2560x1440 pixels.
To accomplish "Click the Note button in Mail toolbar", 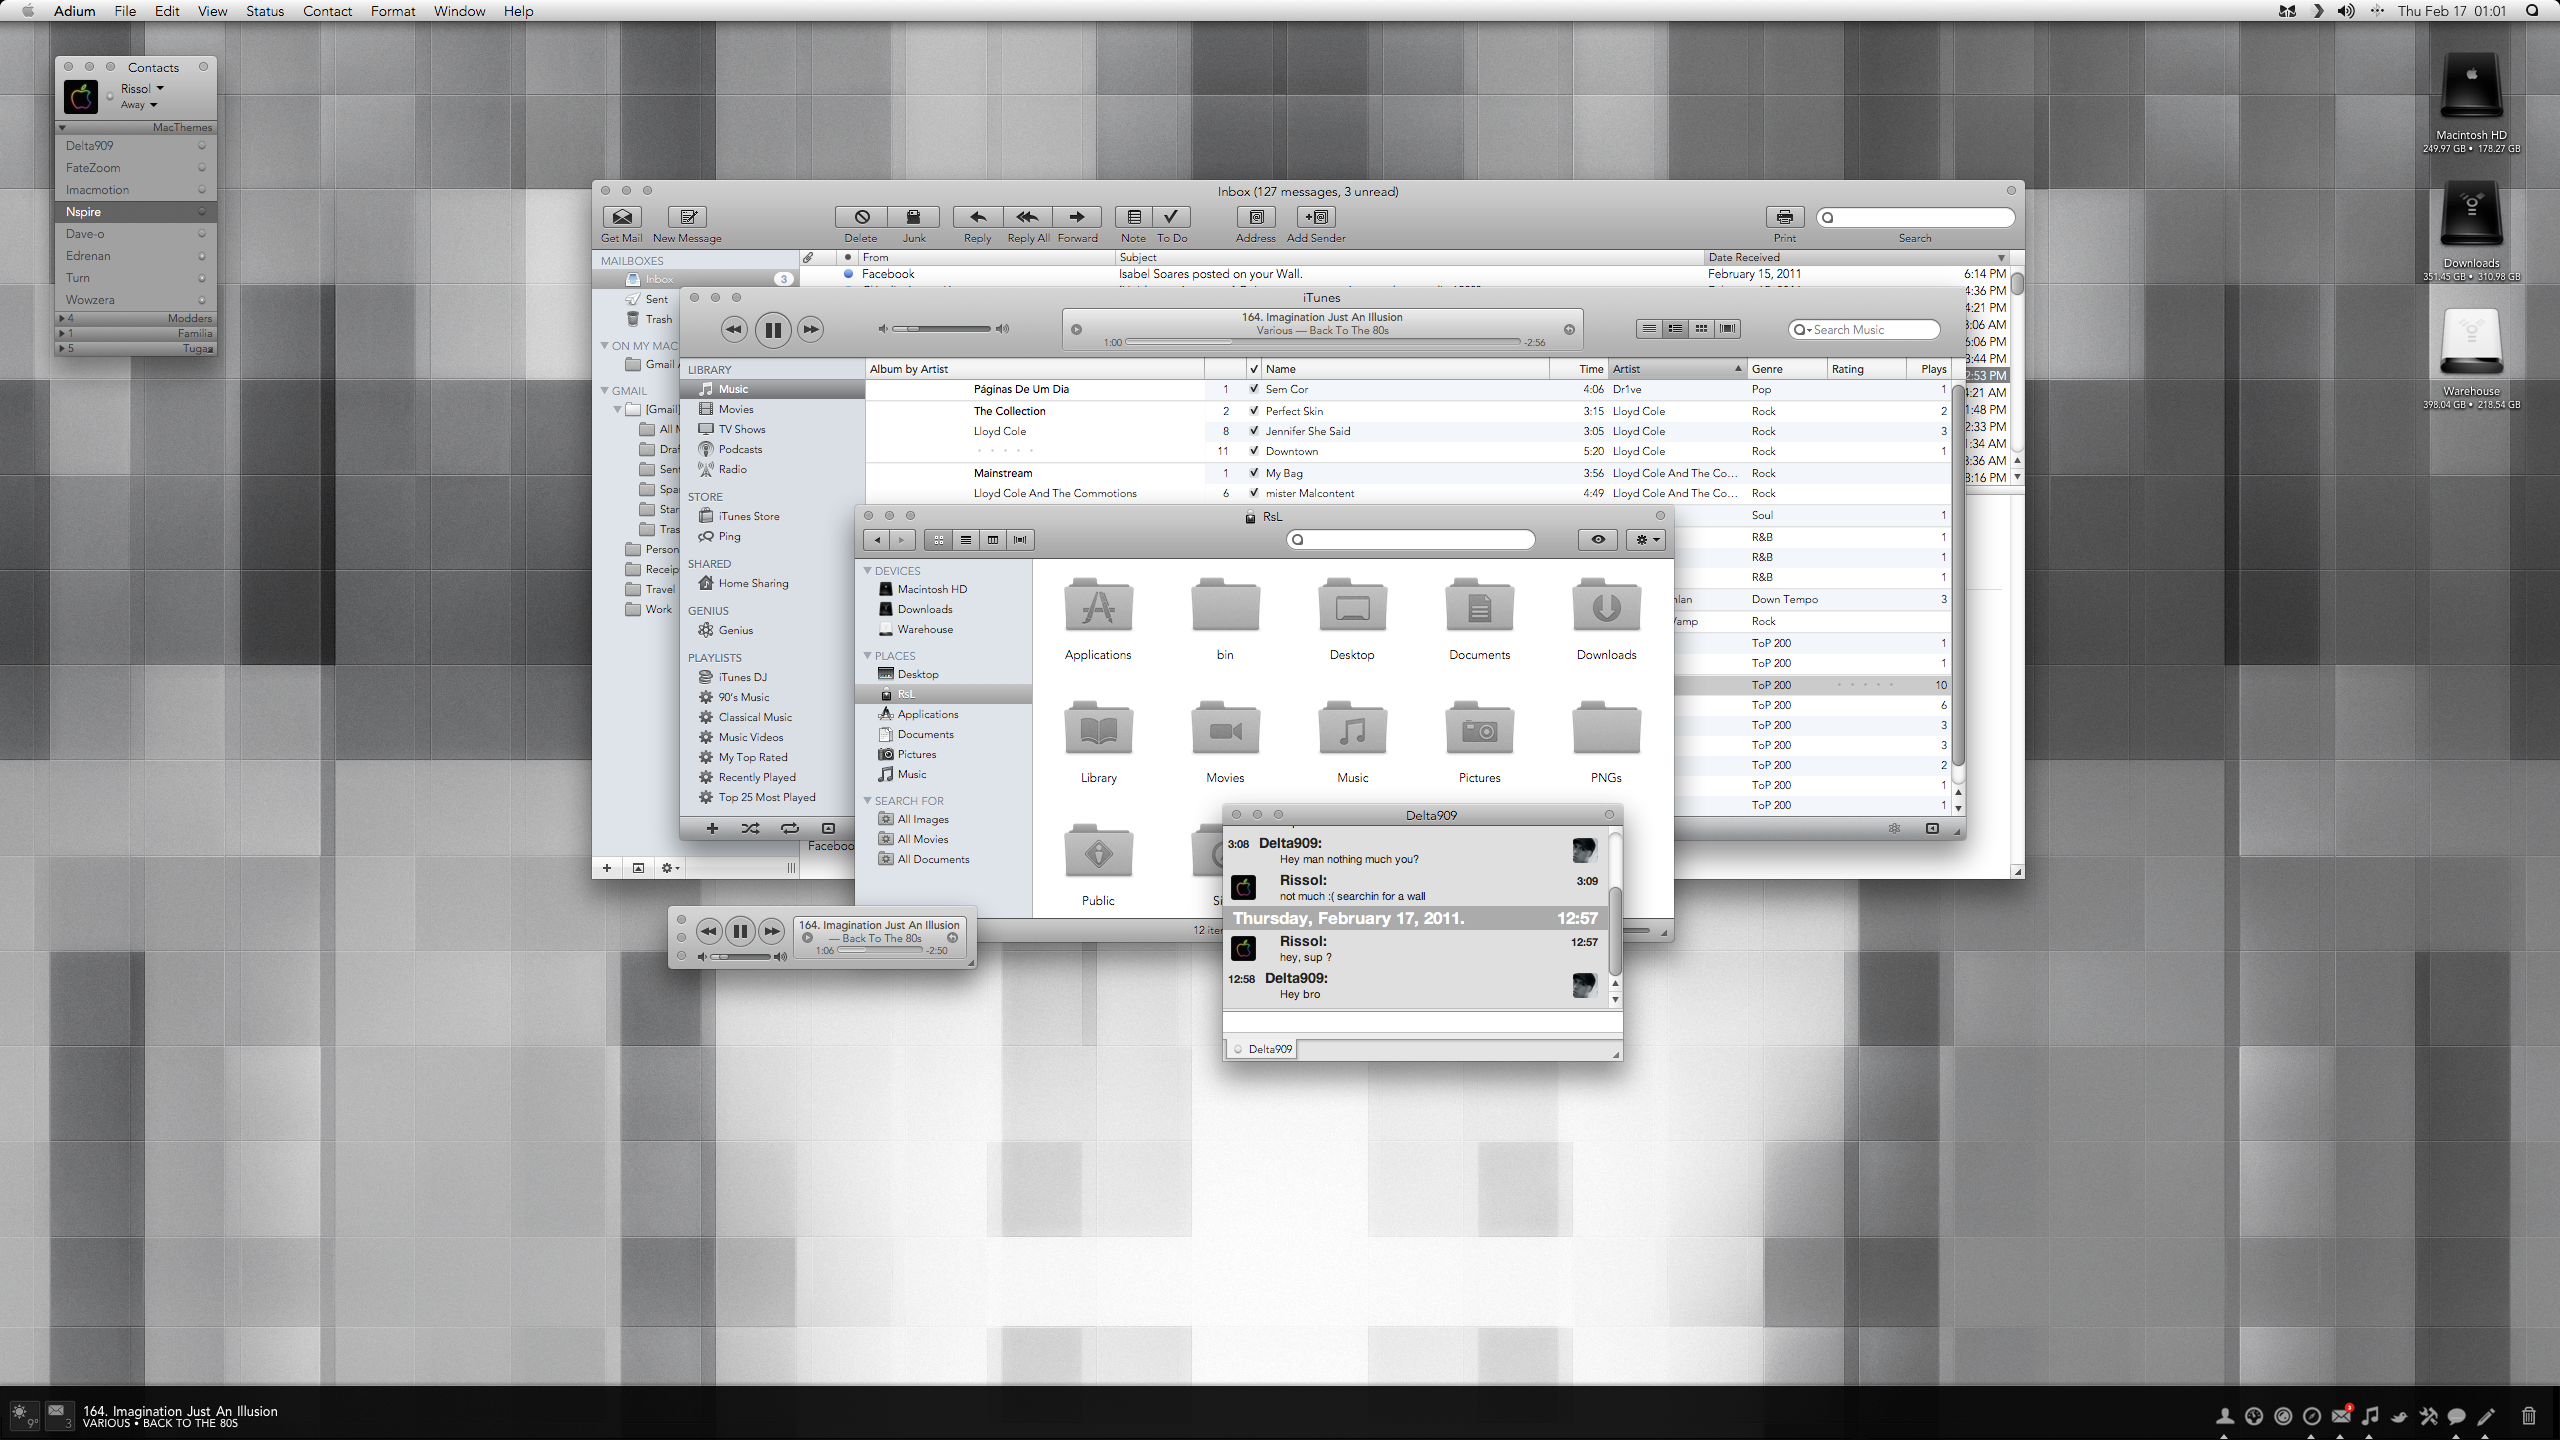I will [x=1132, y=216].
